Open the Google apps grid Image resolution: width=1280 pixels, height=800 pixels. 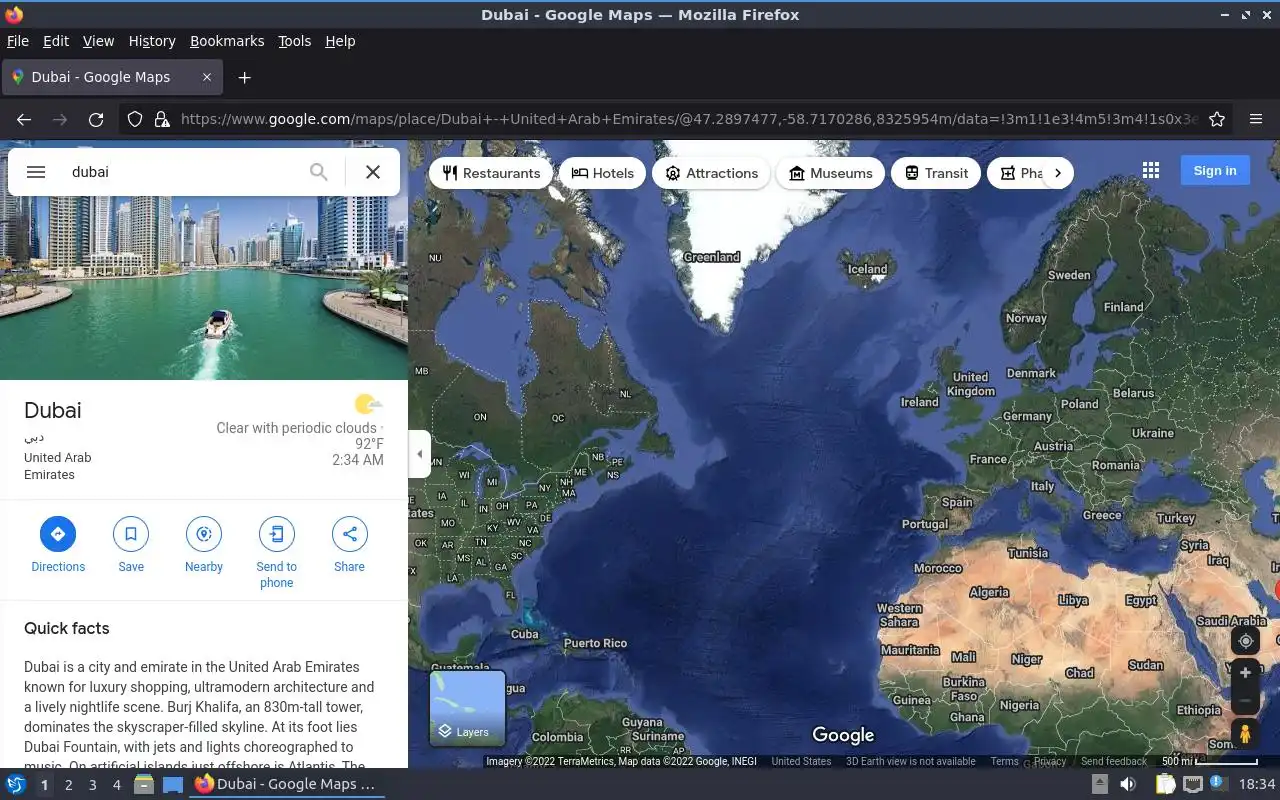click(1151, 171)
